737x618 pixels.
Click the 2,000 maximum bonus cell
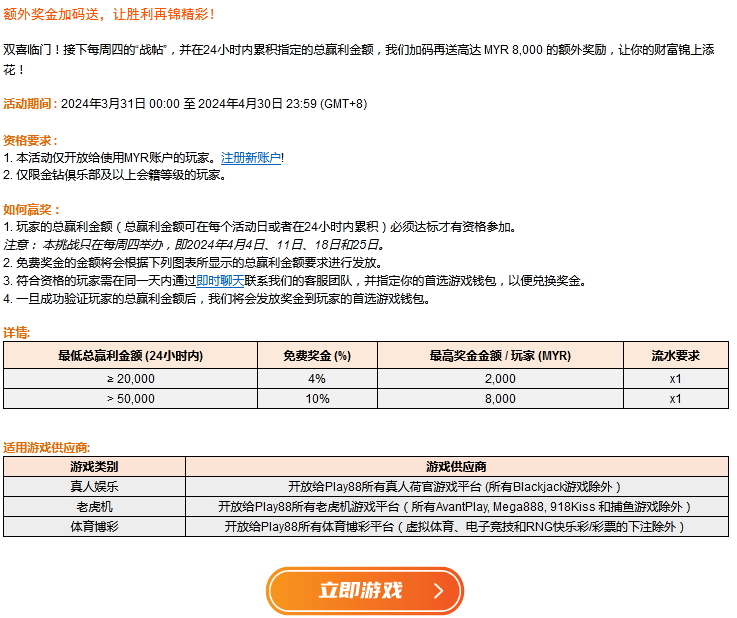[x=500, y=378]
